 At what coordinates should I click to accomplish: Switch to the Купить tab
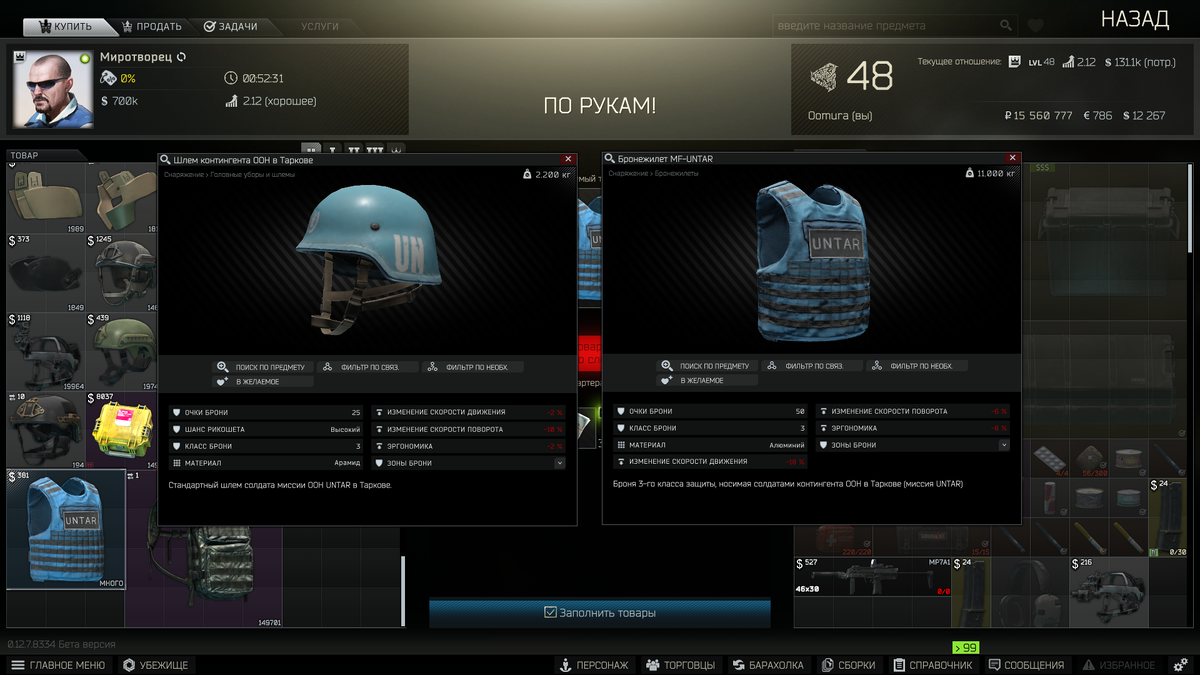(65, 26)
